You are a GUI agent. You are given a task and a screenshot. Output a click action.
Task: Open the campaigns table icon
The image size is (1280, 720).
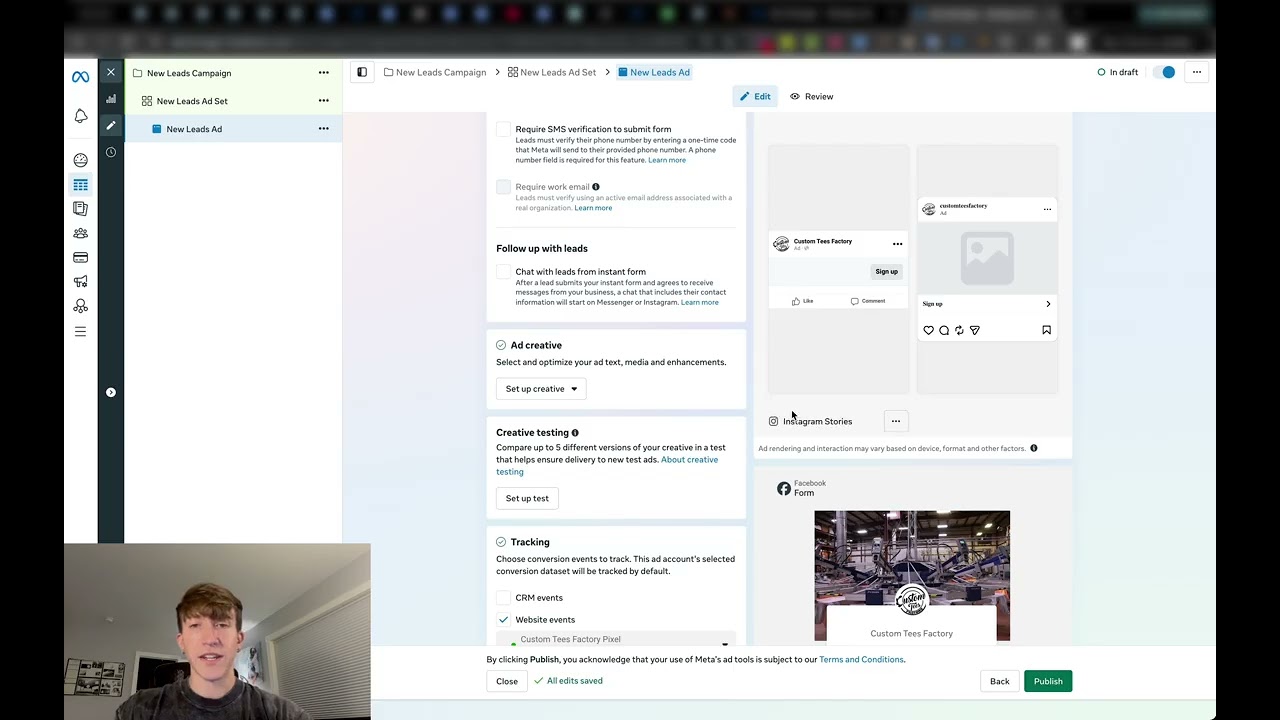tap(80, 185)
